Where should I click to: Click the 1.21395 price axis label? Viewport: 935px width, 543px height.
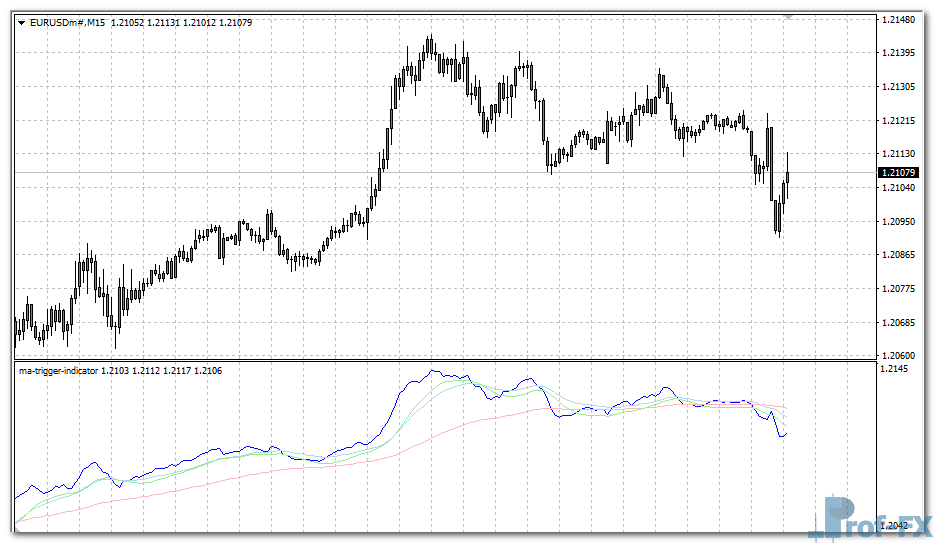click(900, 53)
